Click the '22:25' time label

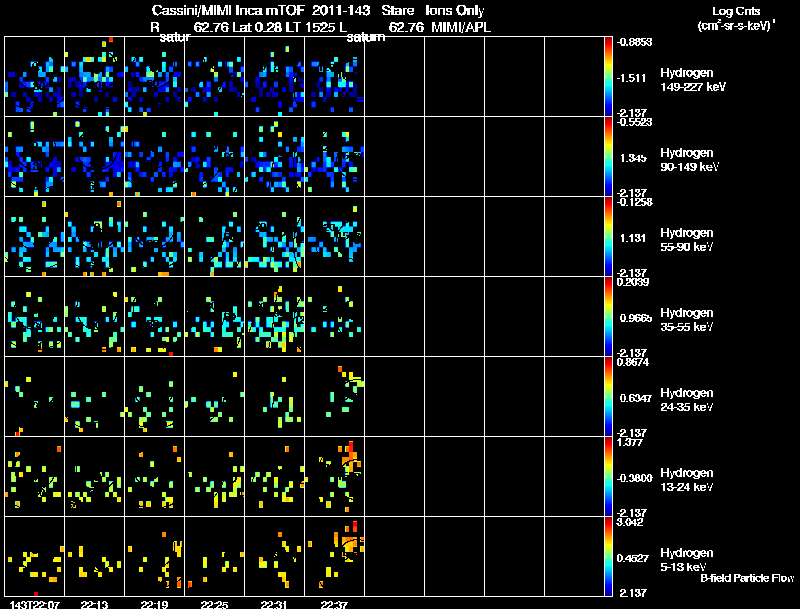(214, 604)
